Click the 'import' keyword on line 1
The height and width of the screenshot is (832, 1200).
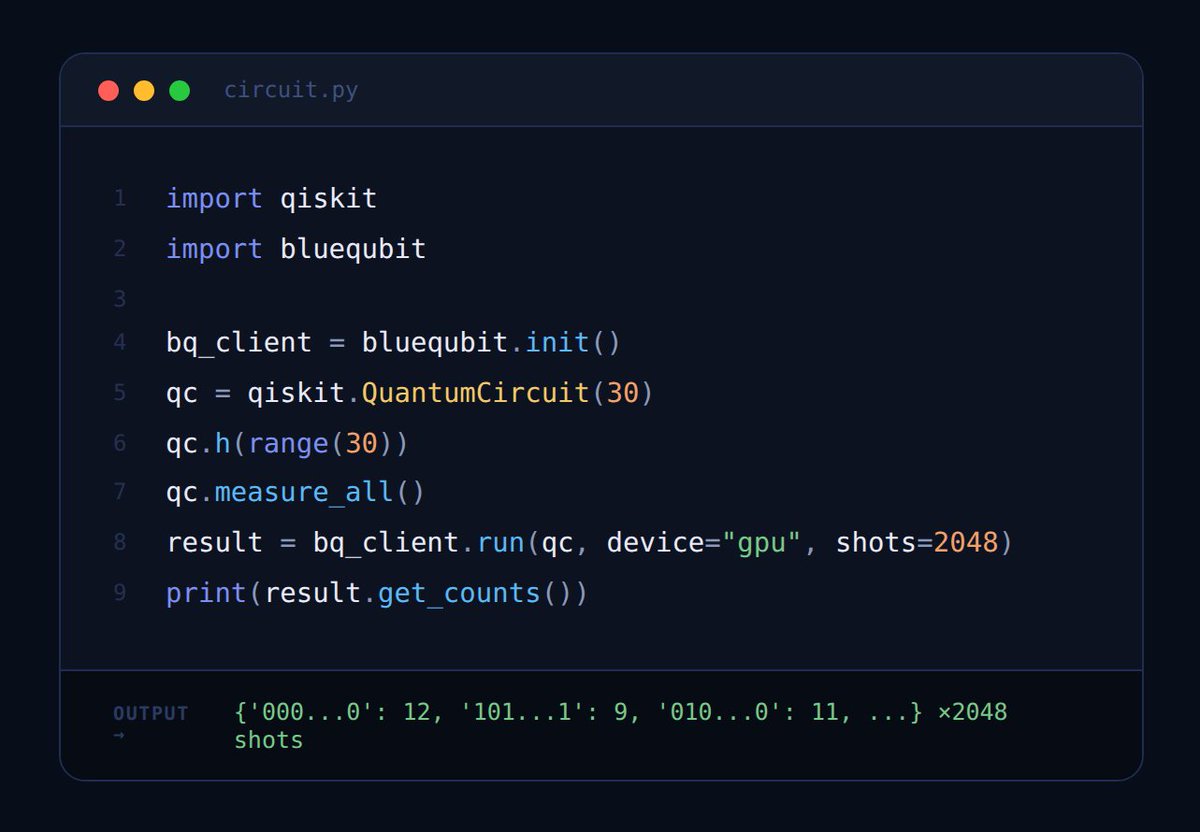215,199
